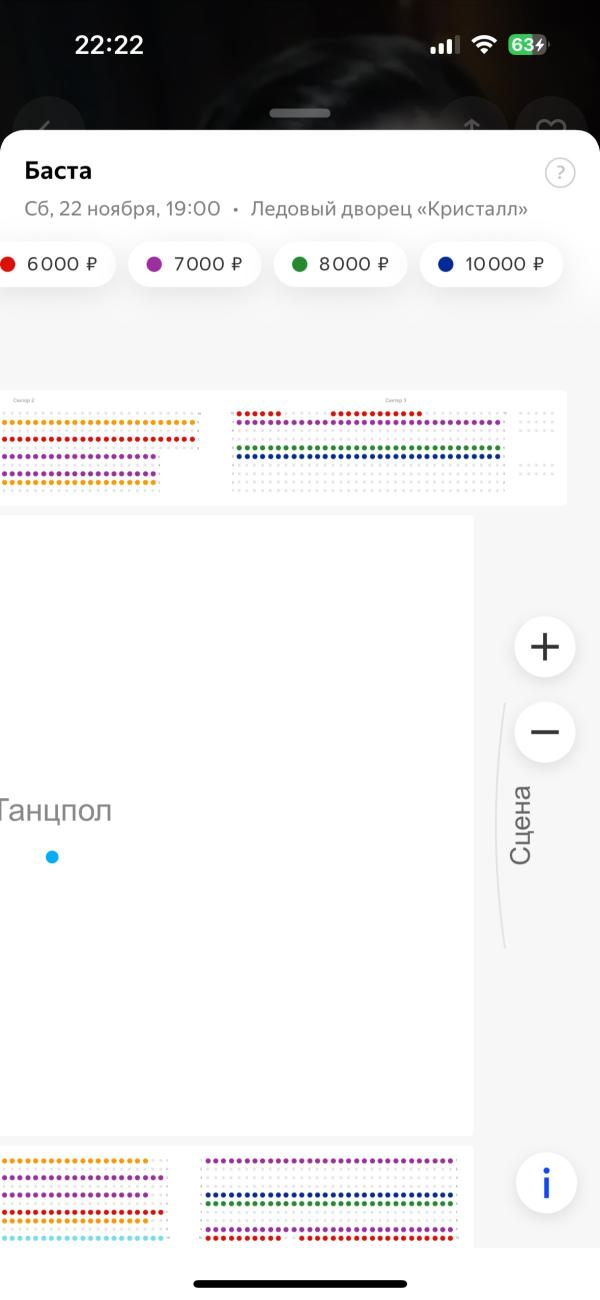Tap the red 6000 ₽ color dot
Viewport: 600px width, 1300px height.
coord(8,265)
